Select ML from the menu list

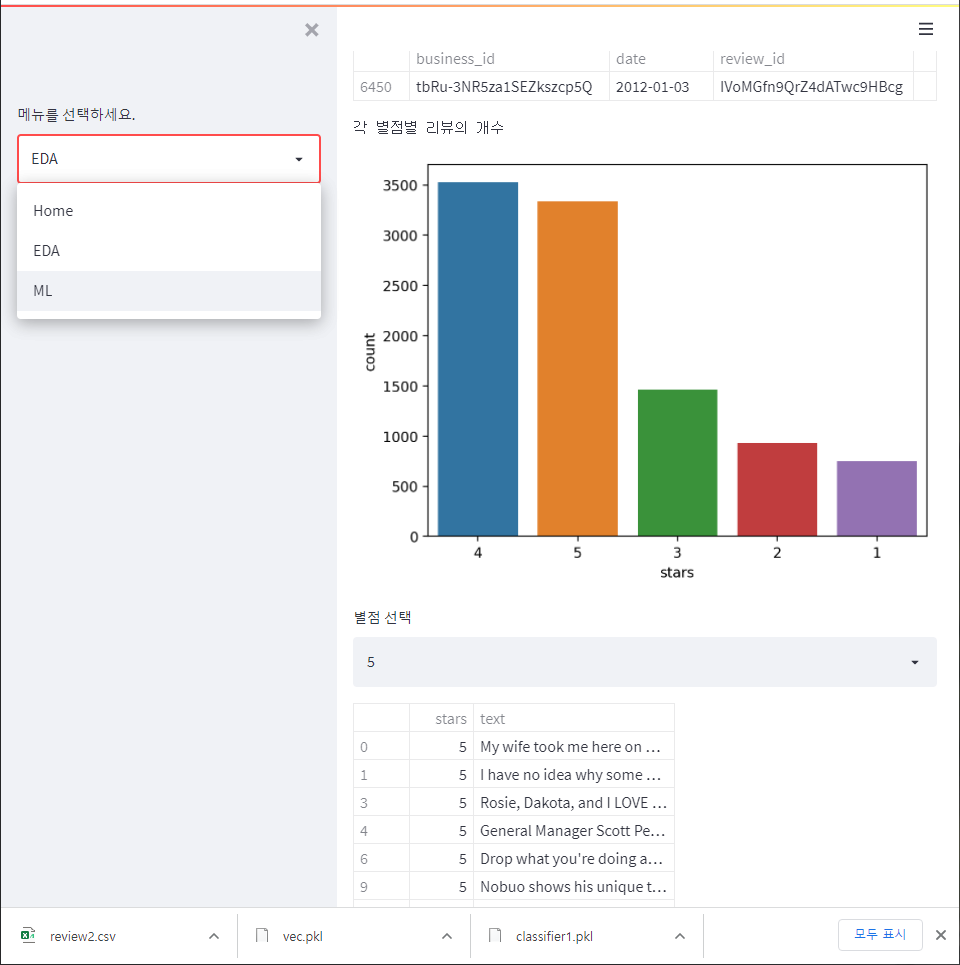tap(169, 290)
